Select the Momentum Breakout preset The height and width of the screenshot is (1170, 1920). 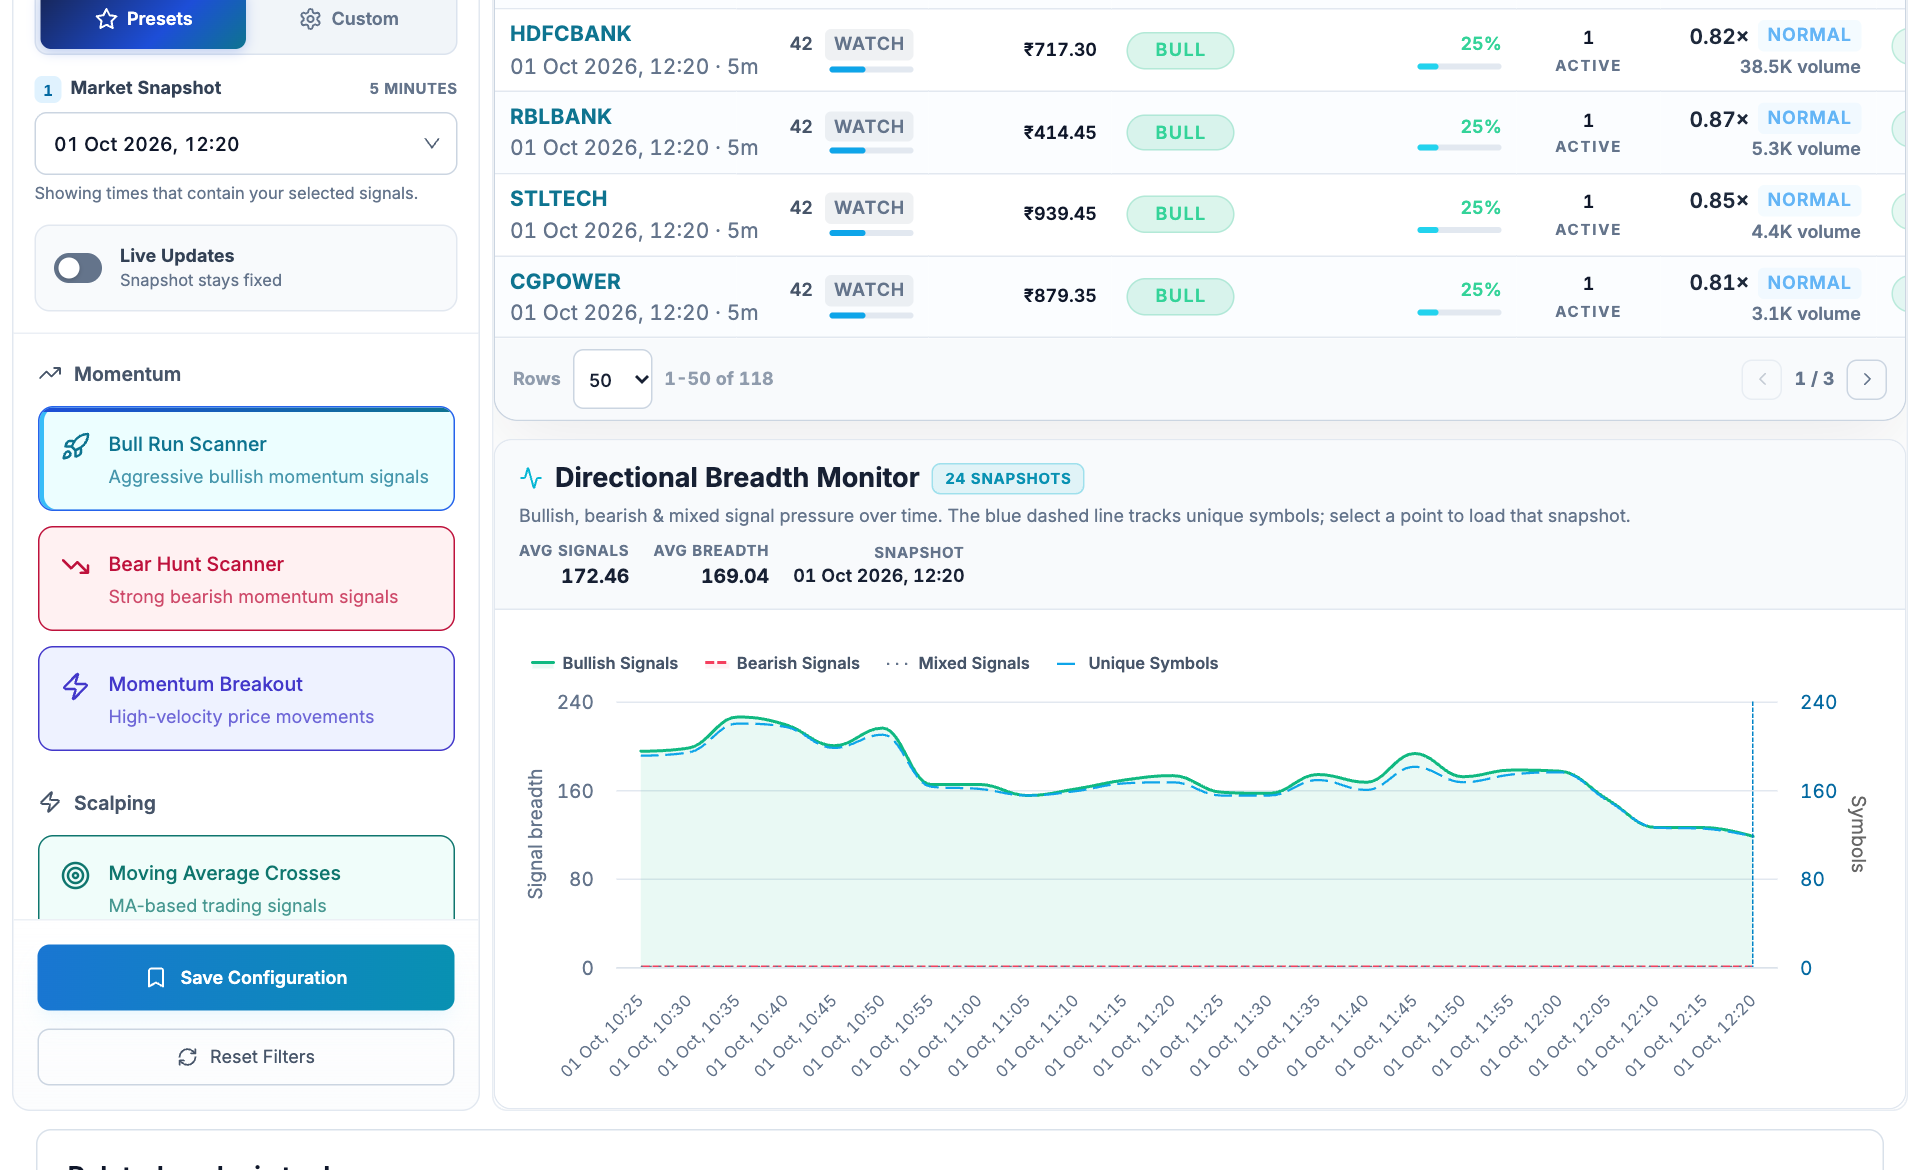tap(246, 699)
